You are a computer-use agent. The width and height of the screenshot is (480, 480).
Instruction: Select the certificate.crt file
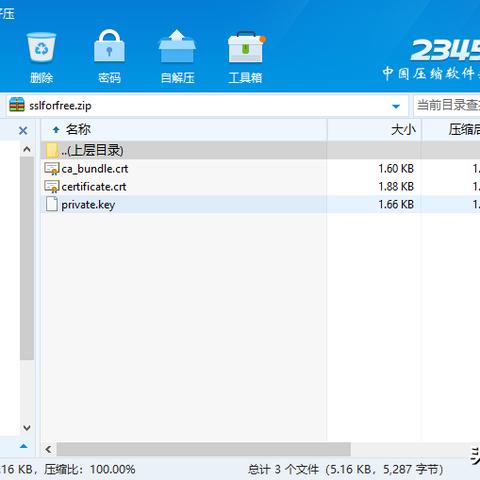(94, 187)
